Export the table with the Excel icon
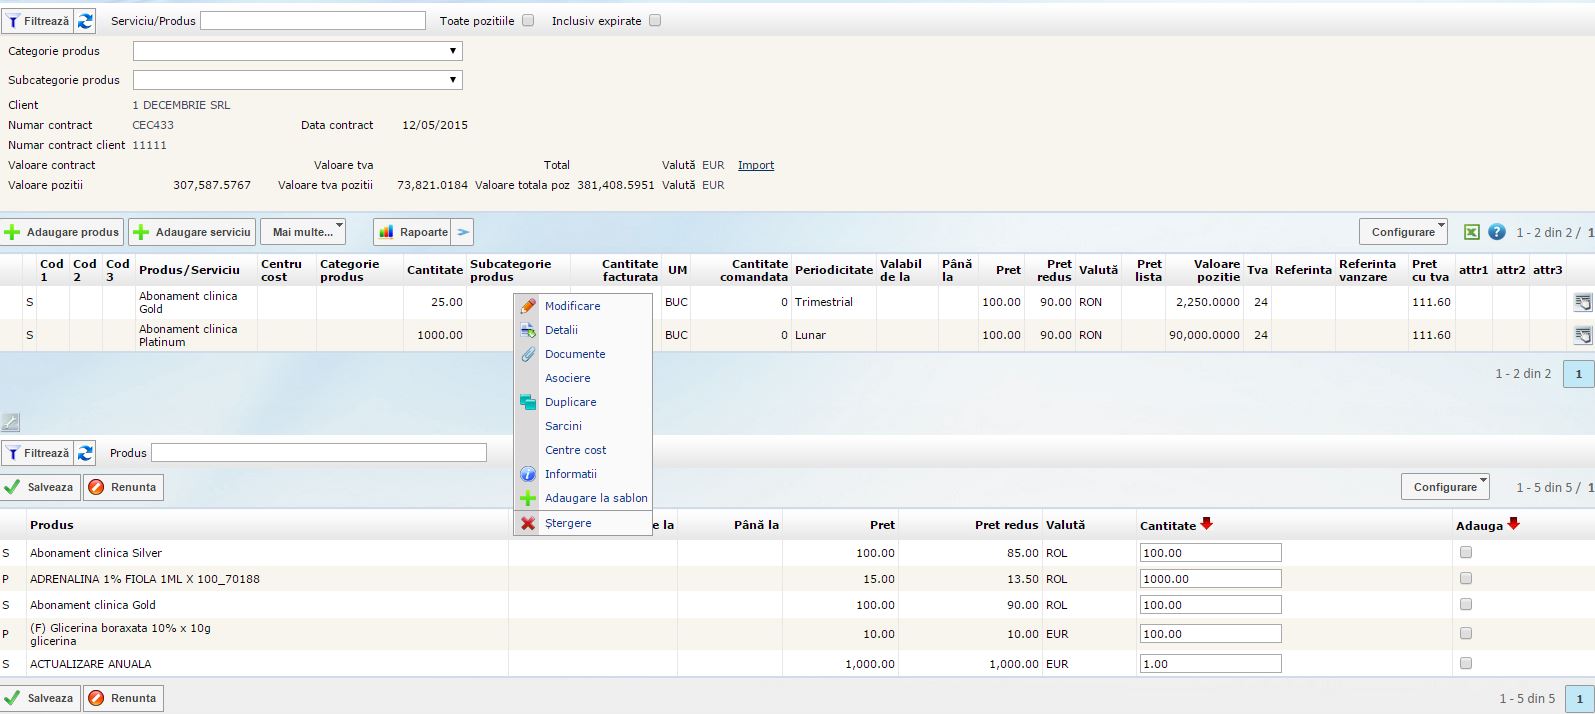 click(x=1471, y=232)
